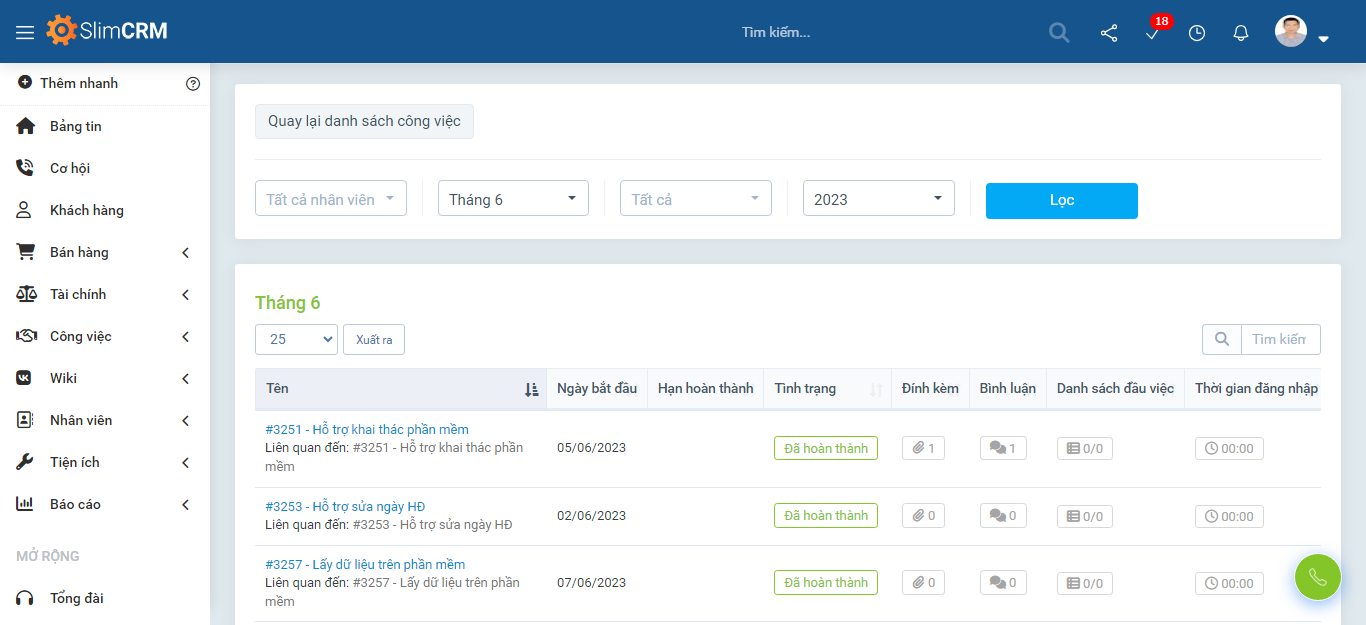Open Khách hàng in sidebar

coord(87,211)
